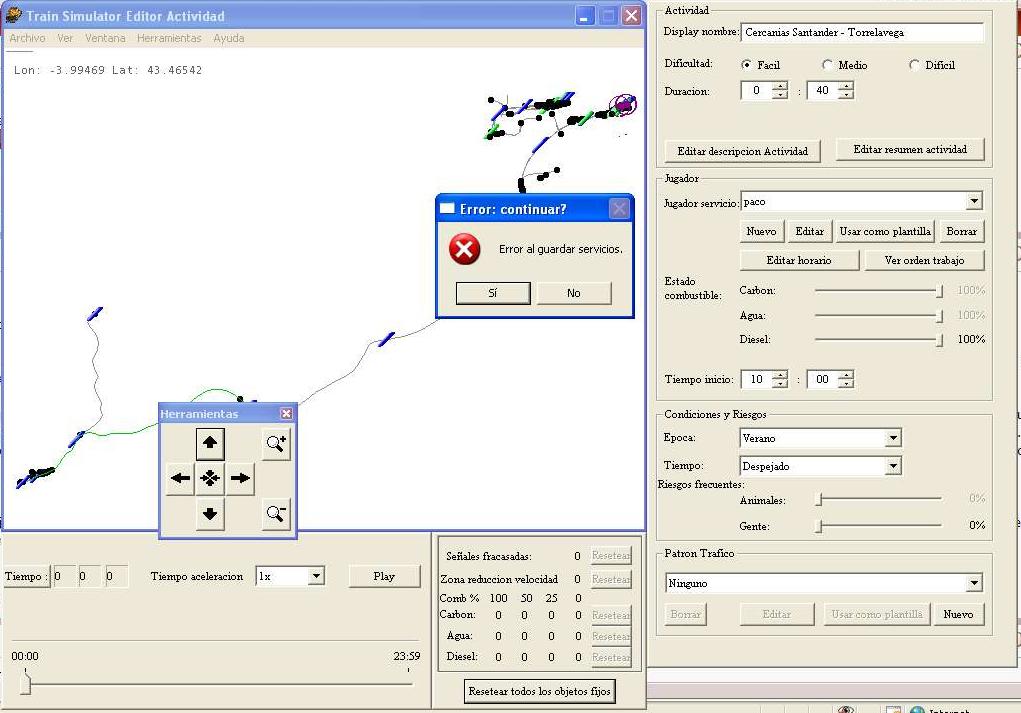
Task: Open the Tiempo aceleracion dropdown
Action: (315, 576)
